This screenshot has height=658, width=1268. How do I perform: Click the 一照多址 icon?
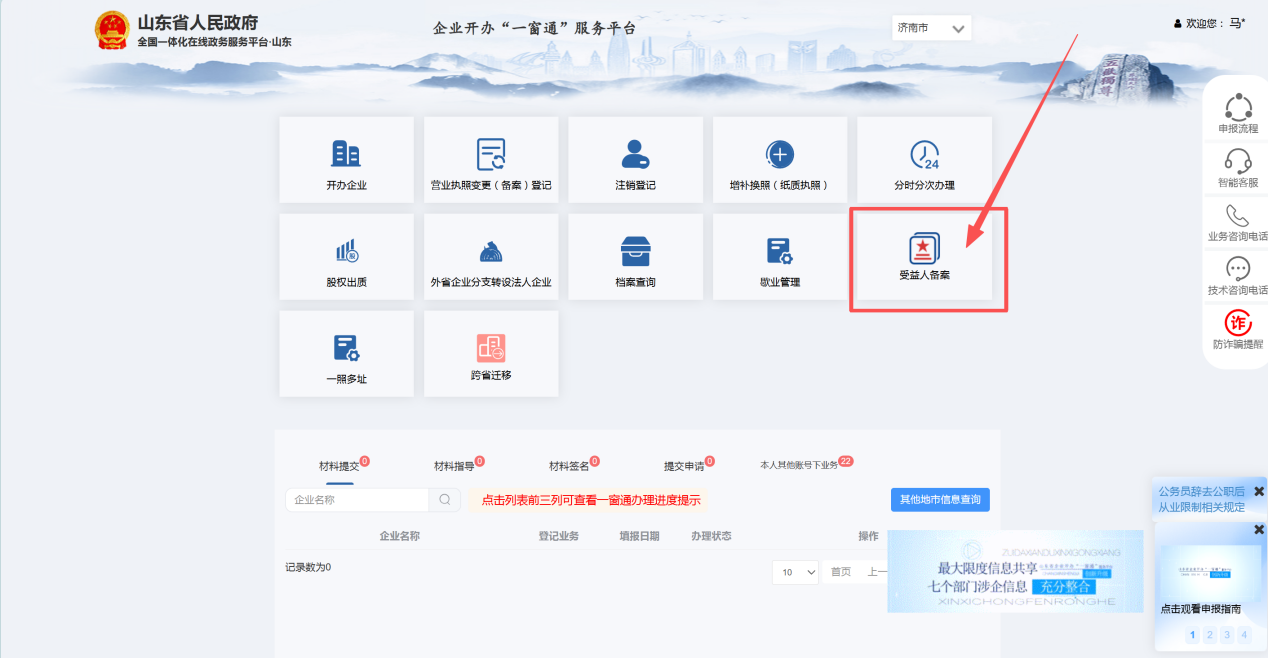346,349
